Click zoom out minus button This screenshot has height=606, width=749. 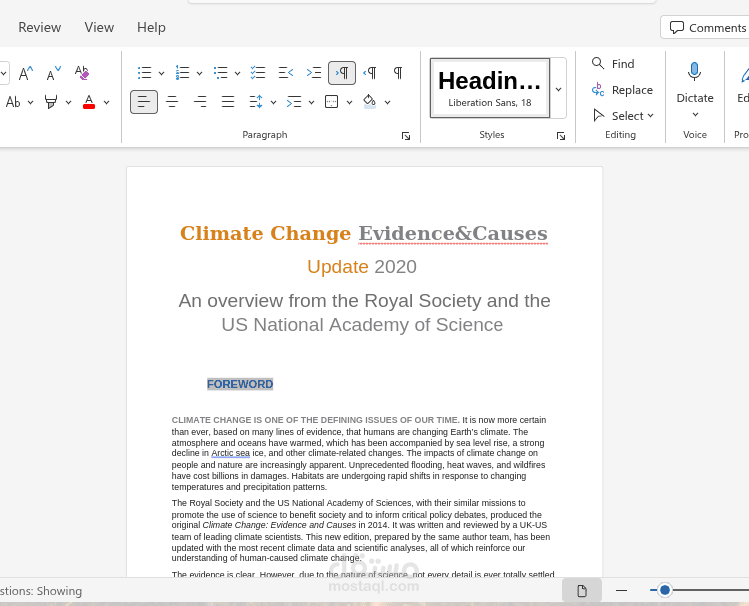pos(621,591)
